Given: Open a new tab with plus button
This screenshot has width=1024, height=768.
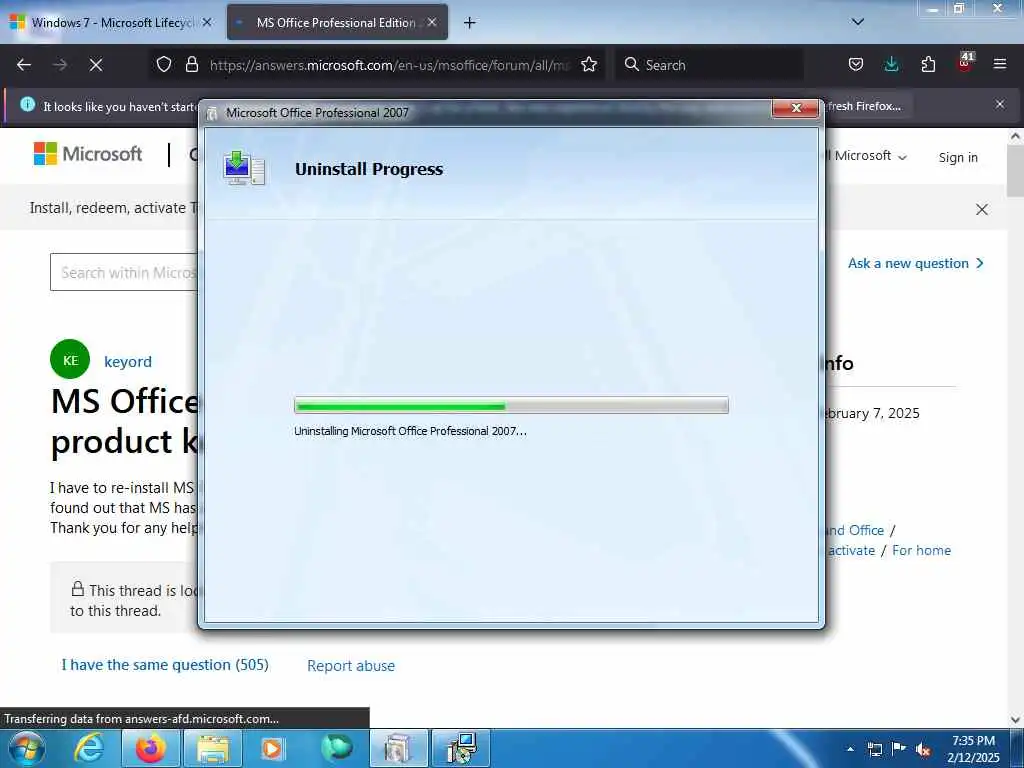Looking at the screenshot, I should 470,23.
